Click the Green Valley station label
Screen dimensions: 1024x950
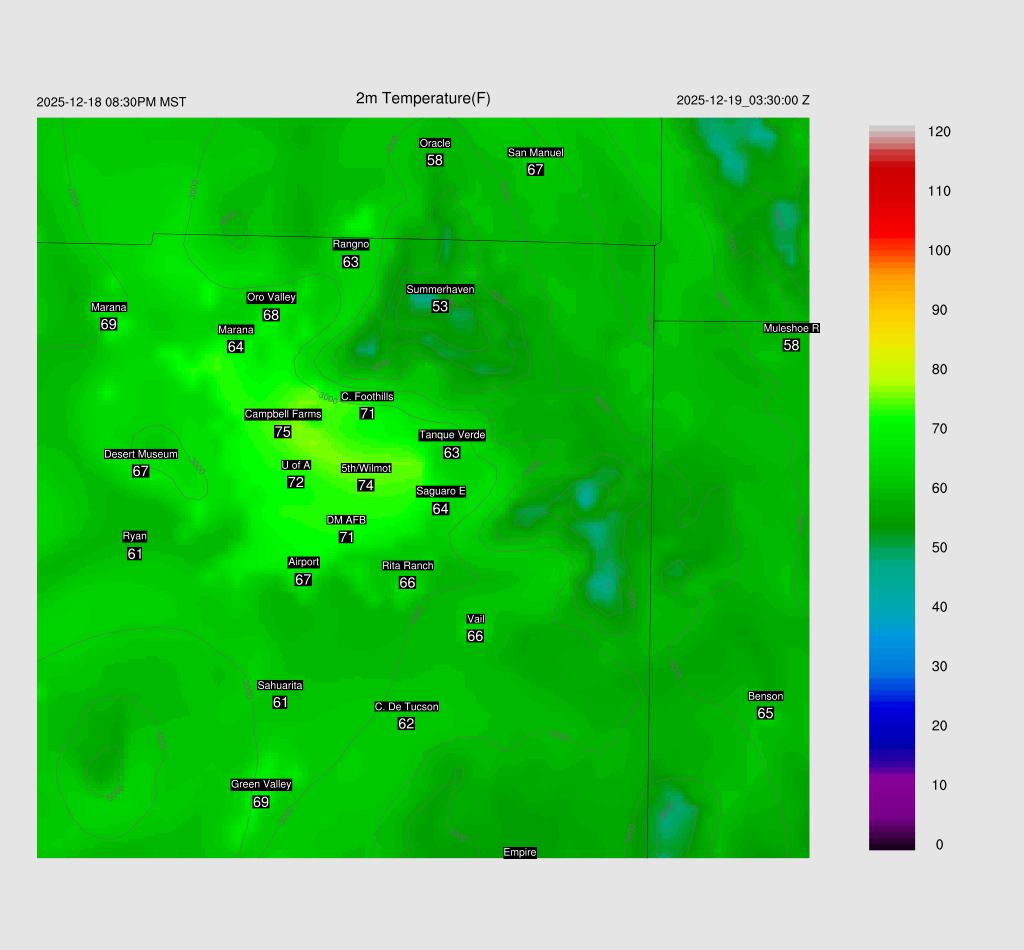261,784
